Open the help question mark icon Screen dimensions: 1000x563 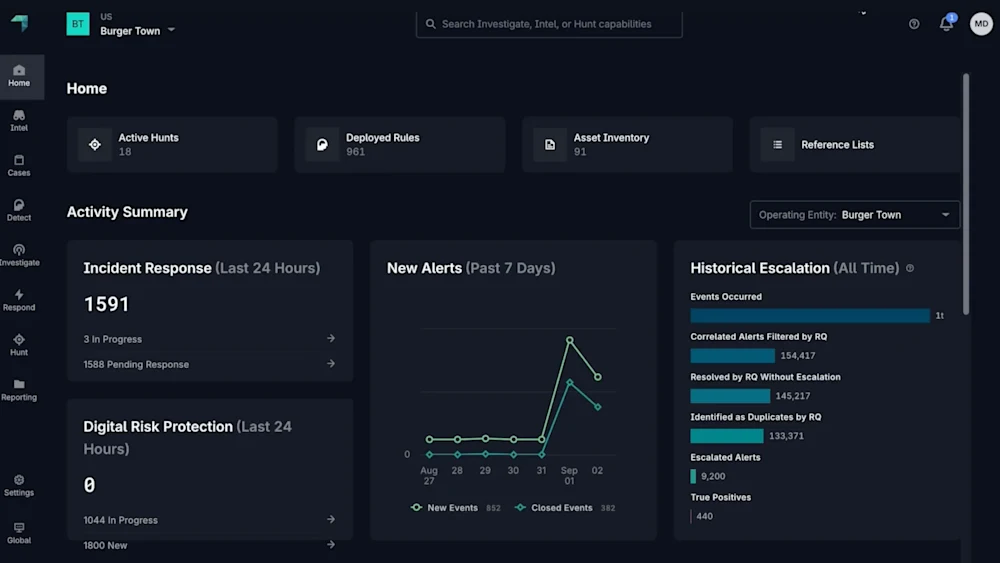[x=914, y=24]
